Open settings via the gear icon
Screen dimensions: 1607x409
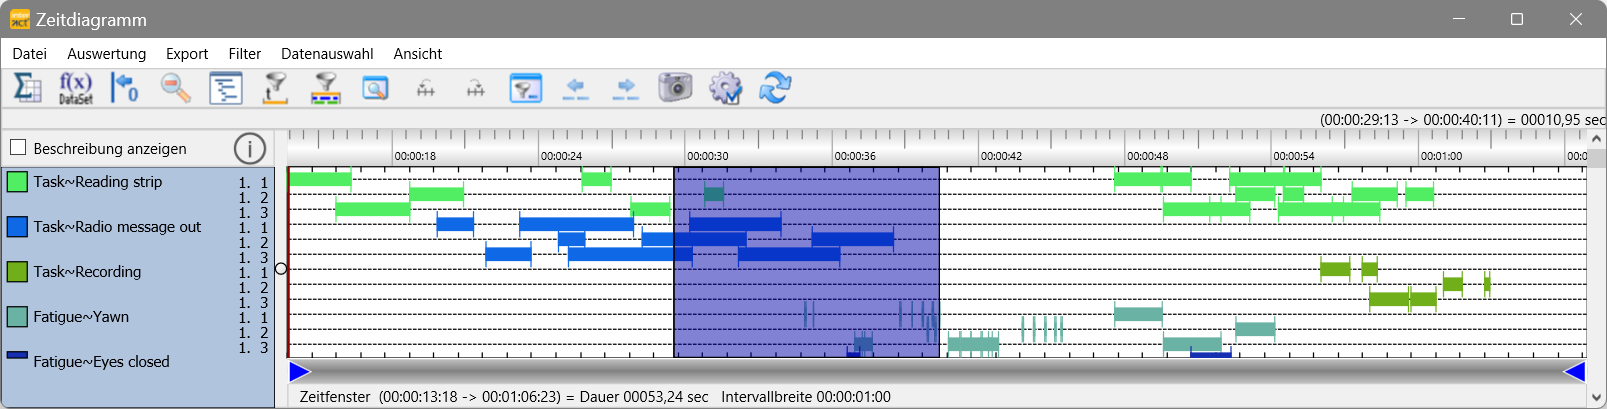click(x=725, y=88)
